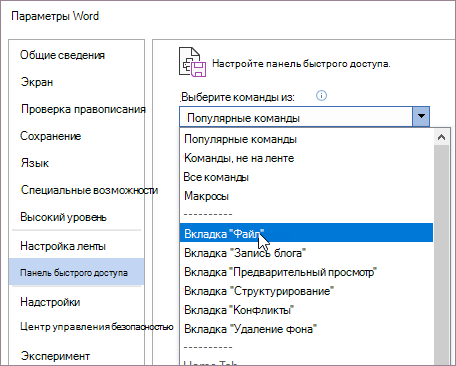Click the scroll up arrow in the dropdown list
This screenshot has height=366, width=456.
coord(442,137)
